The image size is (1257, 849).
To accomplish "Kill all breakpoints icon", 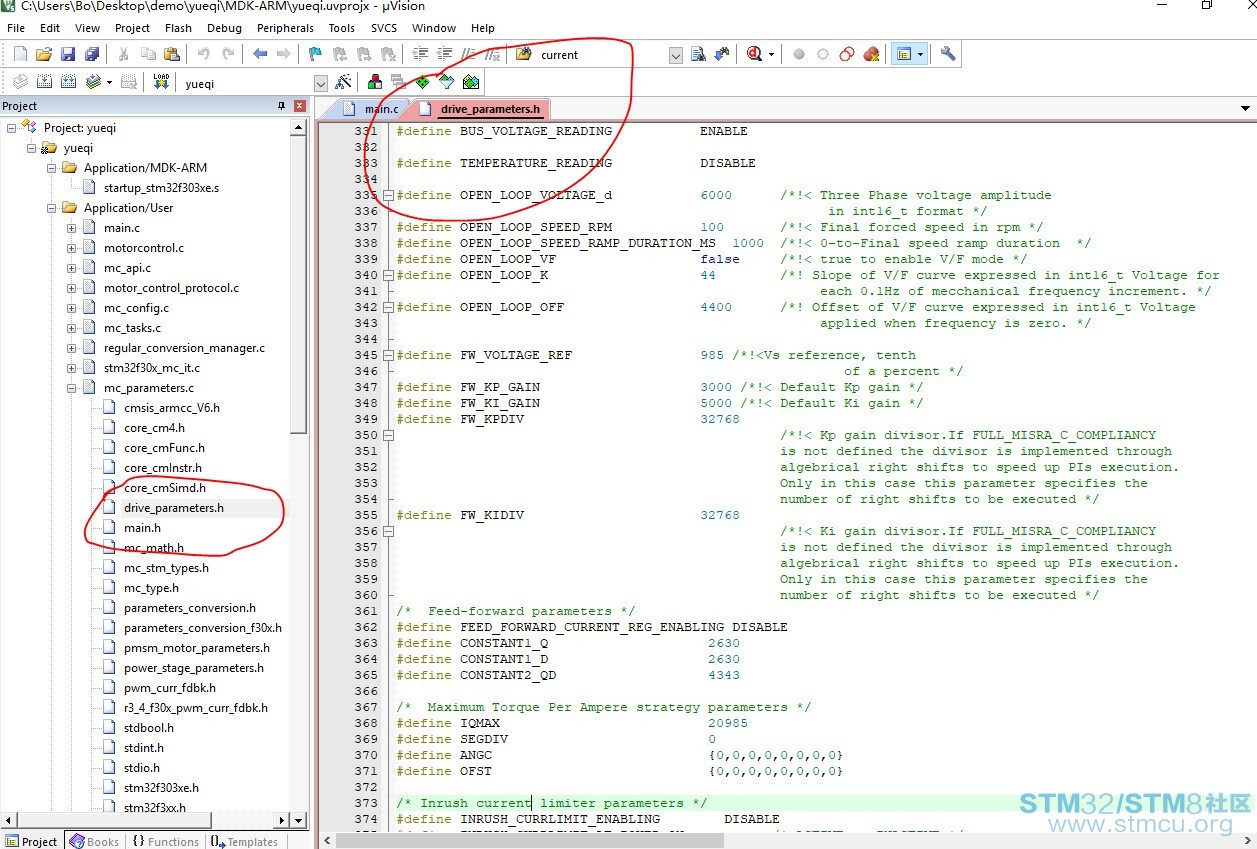I will pyautogui.click(x=871, y=54).
